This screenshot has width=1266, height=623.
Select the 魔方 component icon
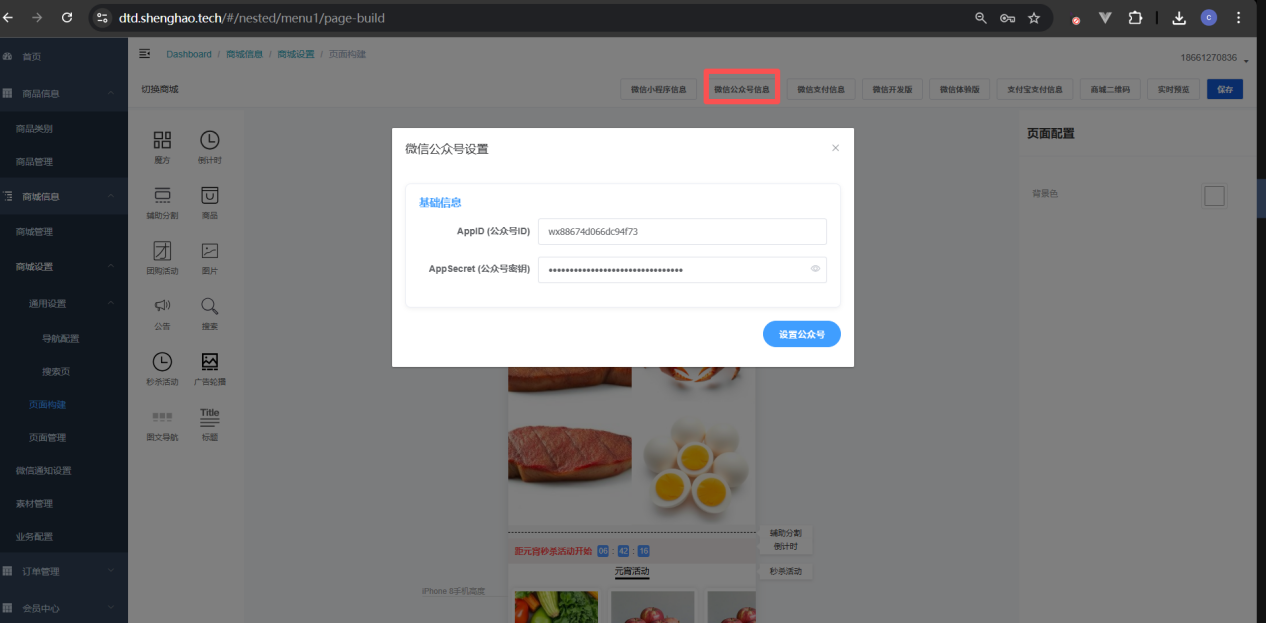(x=162, y=141)
